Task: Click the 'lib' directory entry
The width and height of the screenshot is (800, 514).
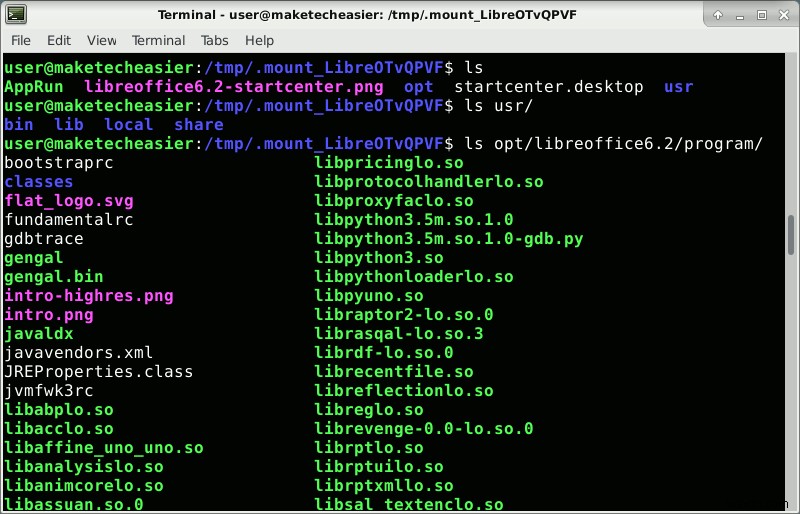Action: tap(69, 125)
